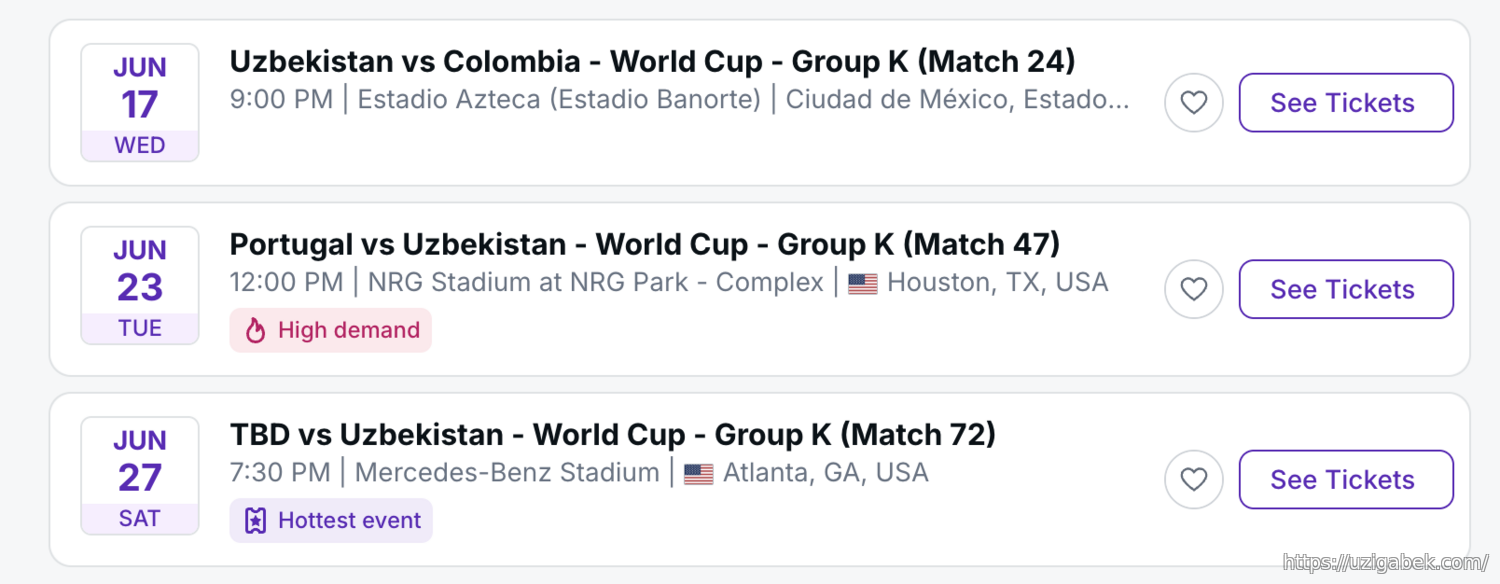
Task: Open the Portugal vs Uzbekistan match title
Action: [644, 245]
